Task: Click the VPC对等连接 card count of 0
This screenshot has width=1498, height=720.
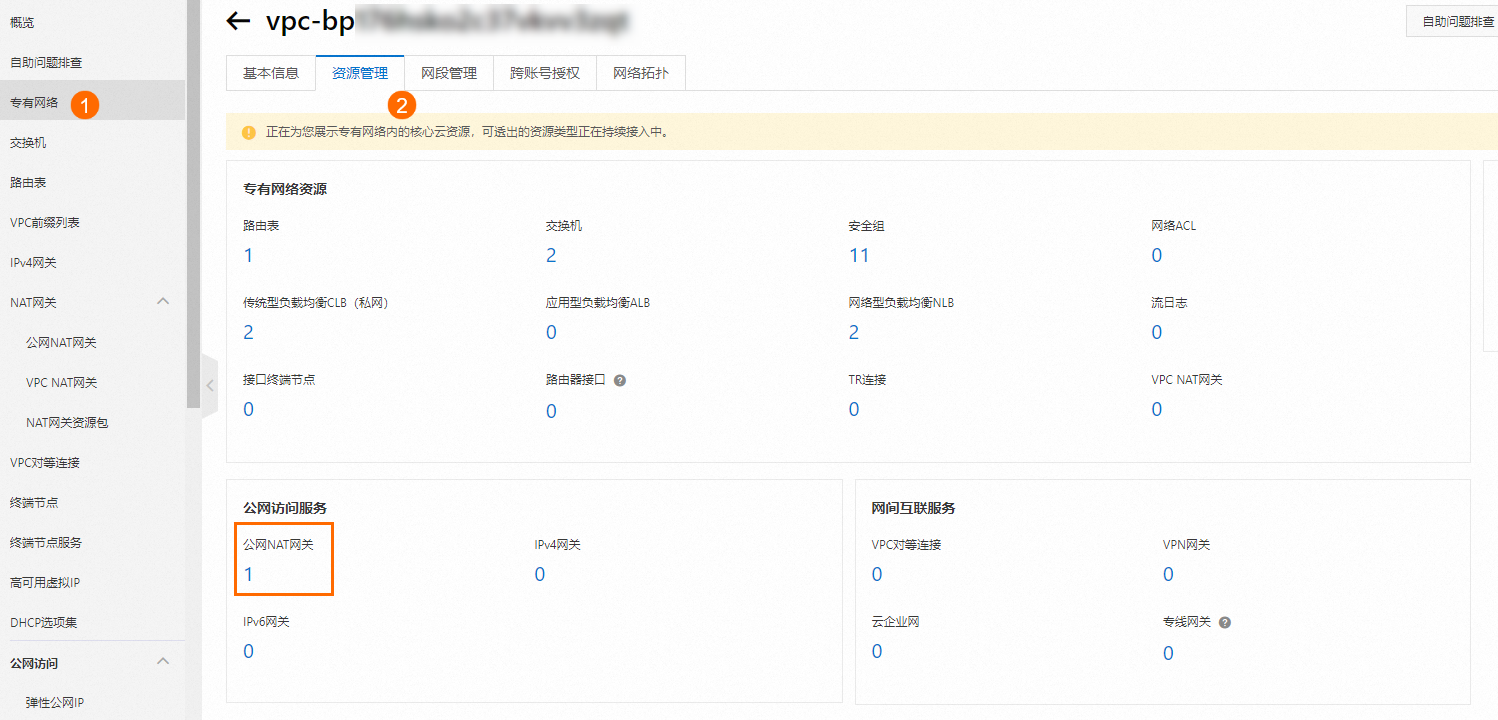Action: tap(877, 574)
